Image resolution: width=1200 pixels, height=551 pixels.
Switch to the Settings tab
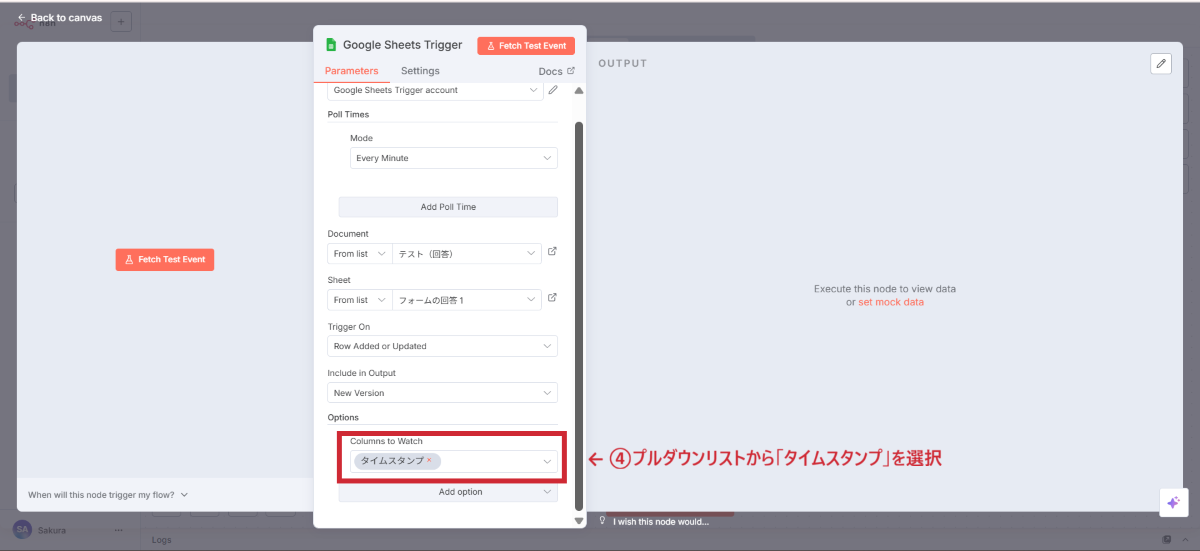coord(420,71)
